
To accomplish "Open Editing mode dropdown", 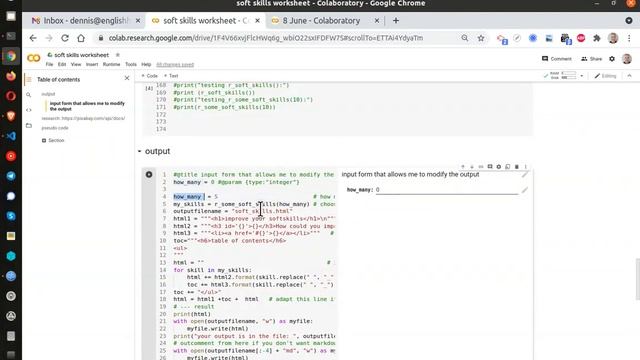I will 605,76.
